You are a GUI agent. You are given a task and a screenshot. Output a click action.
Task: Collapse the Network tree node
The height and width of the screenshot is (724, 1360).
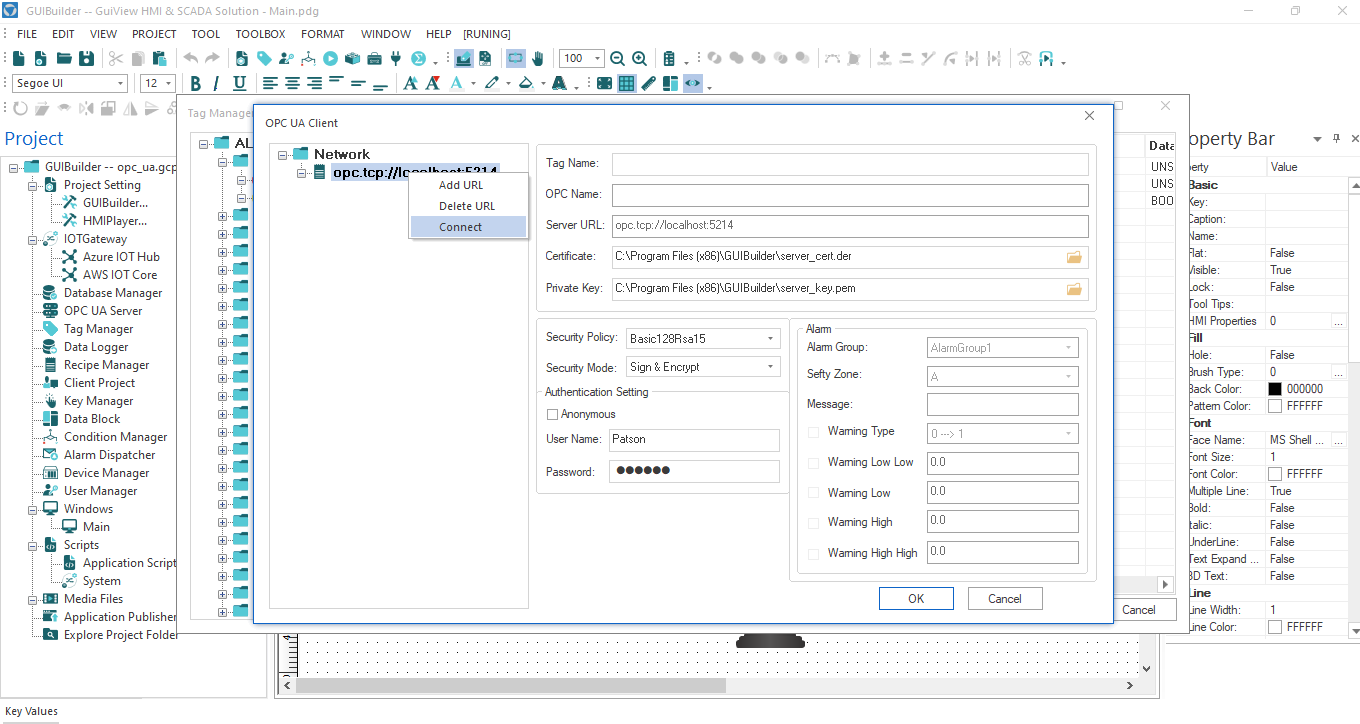click(284, 155)
